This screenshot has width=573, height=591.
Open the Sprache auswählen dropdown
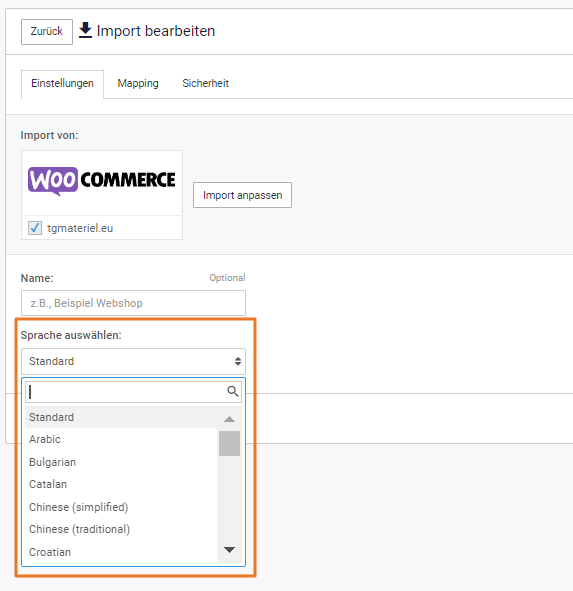133,361
